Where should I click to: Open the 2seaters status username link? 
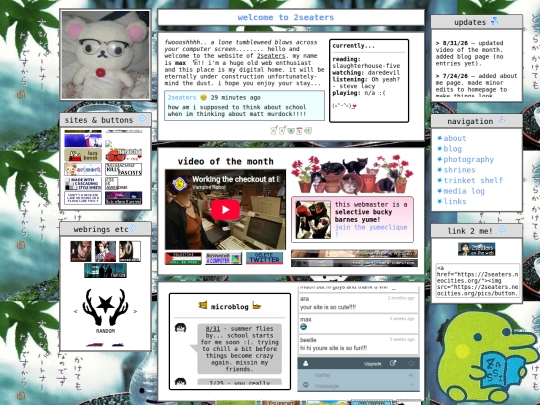click(182, 97)
